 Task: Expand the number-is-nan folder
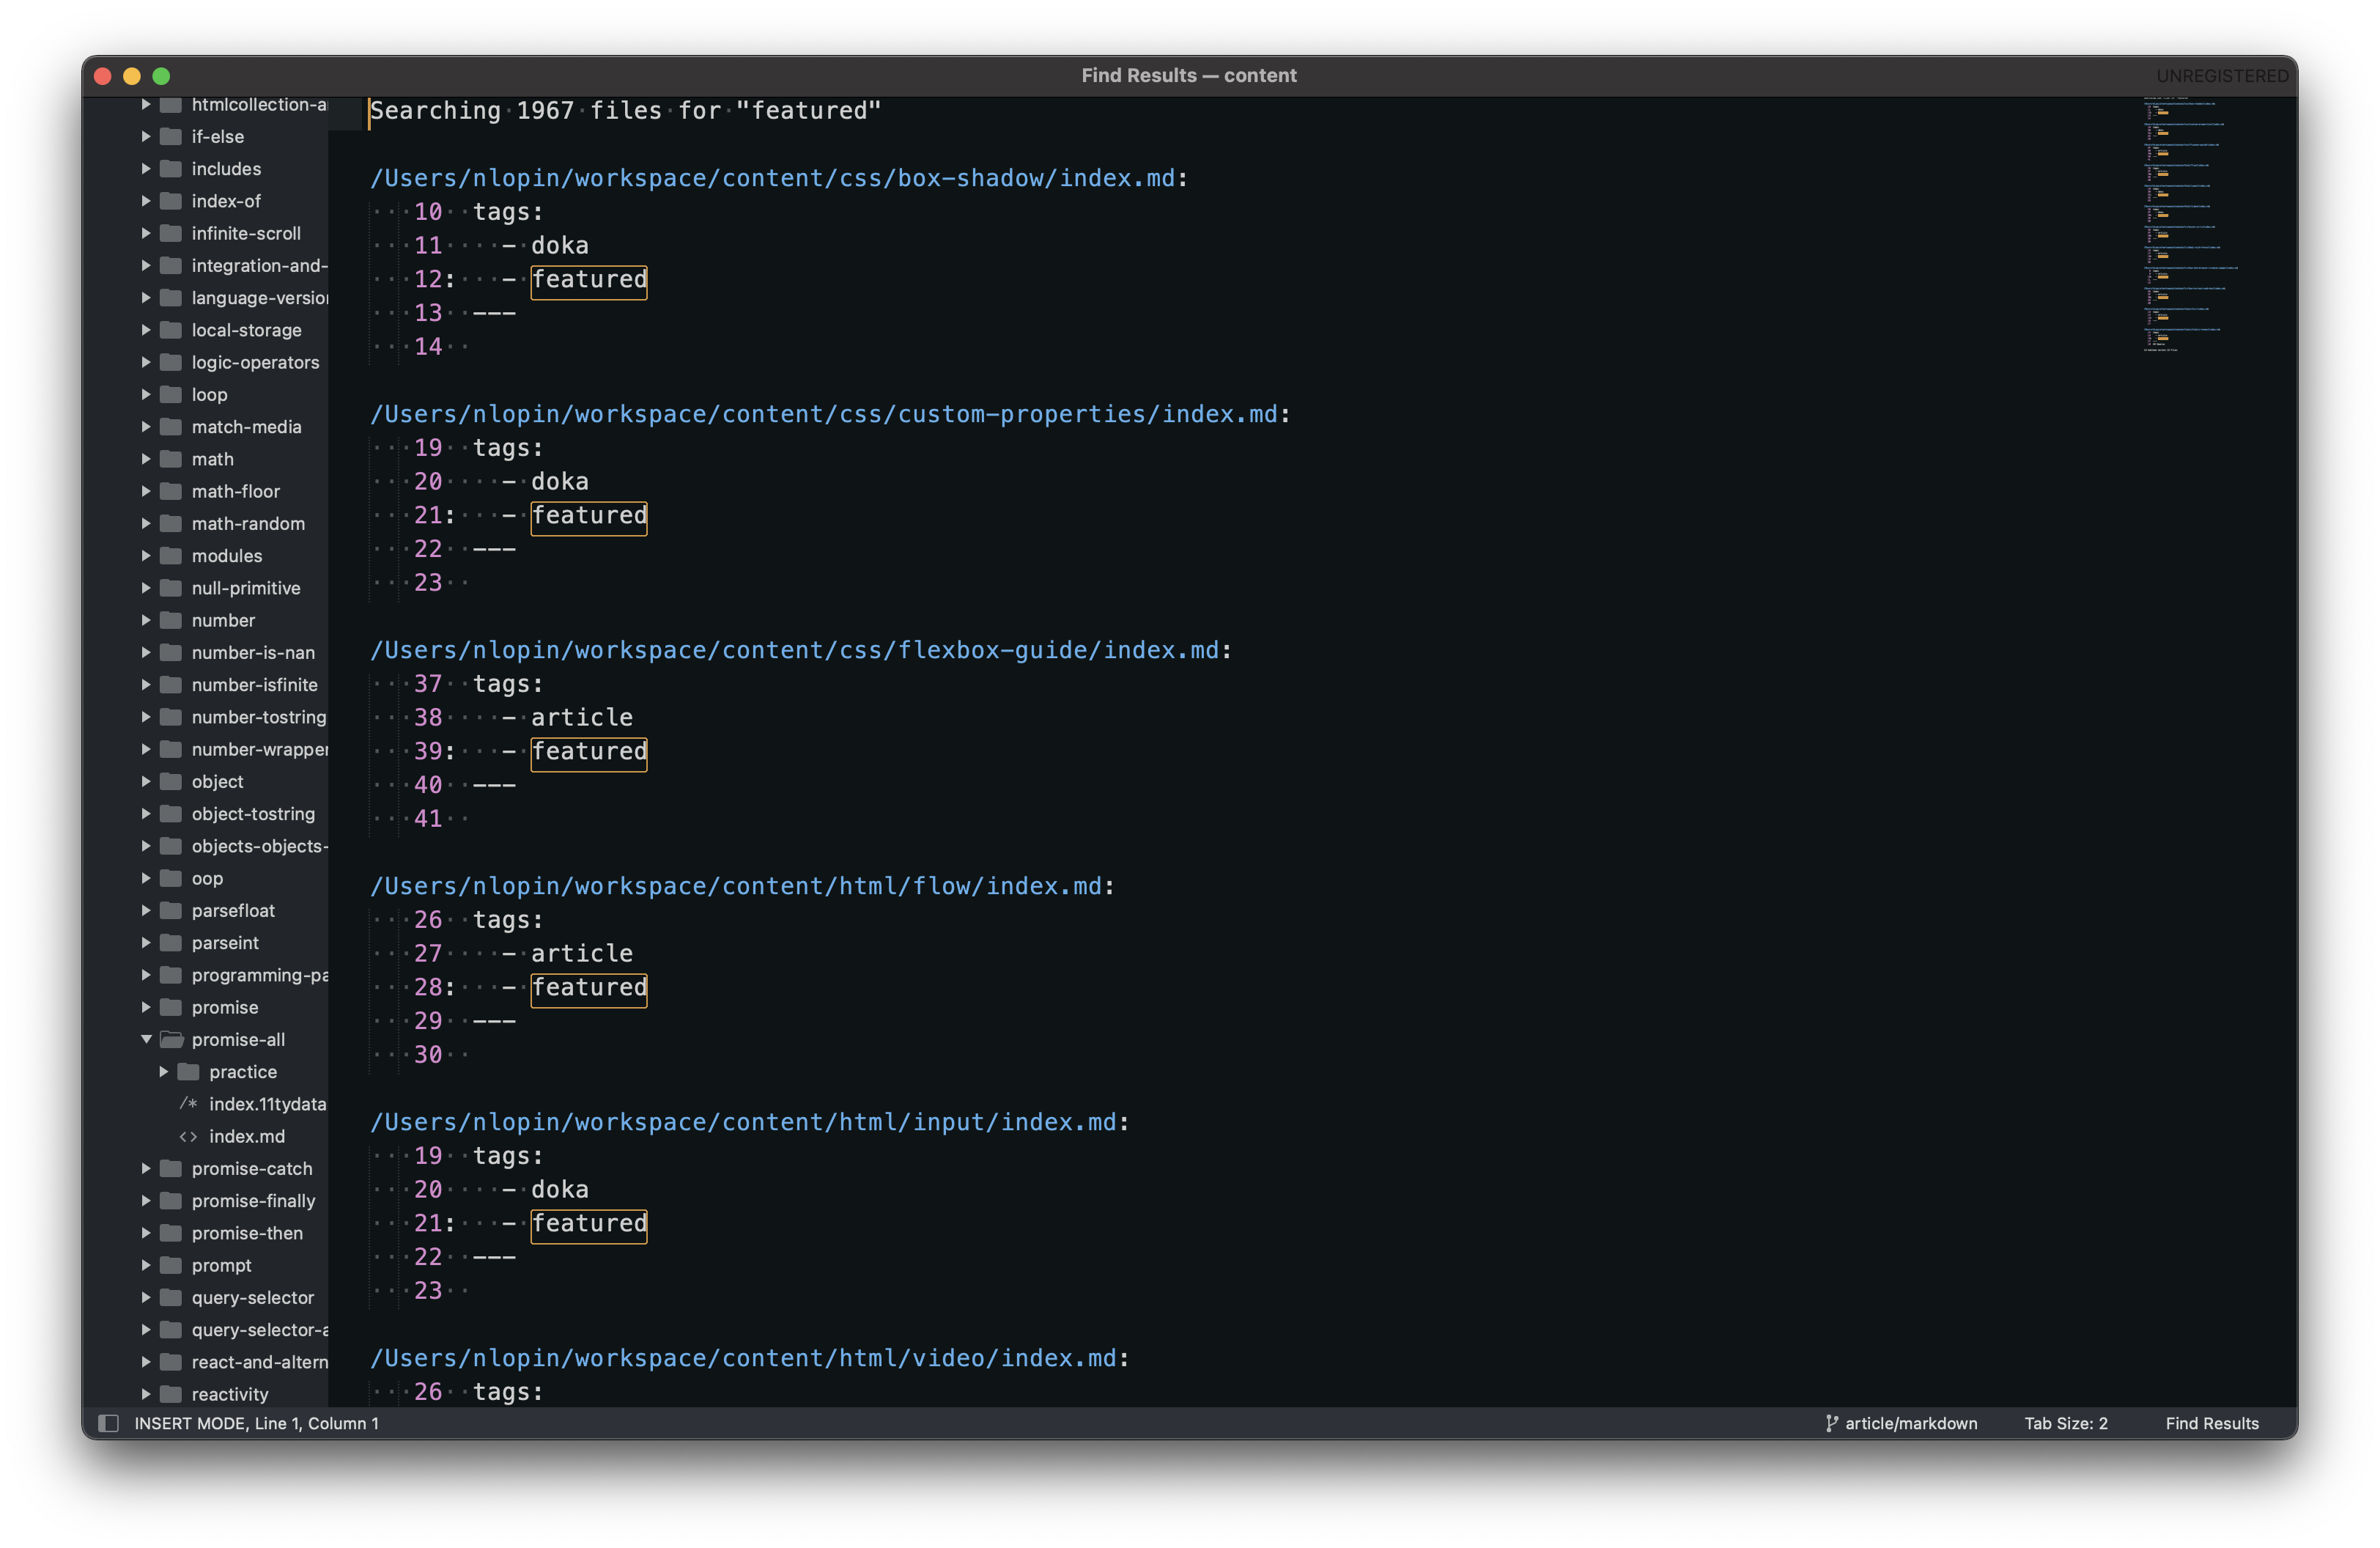(x=146, y=652)
